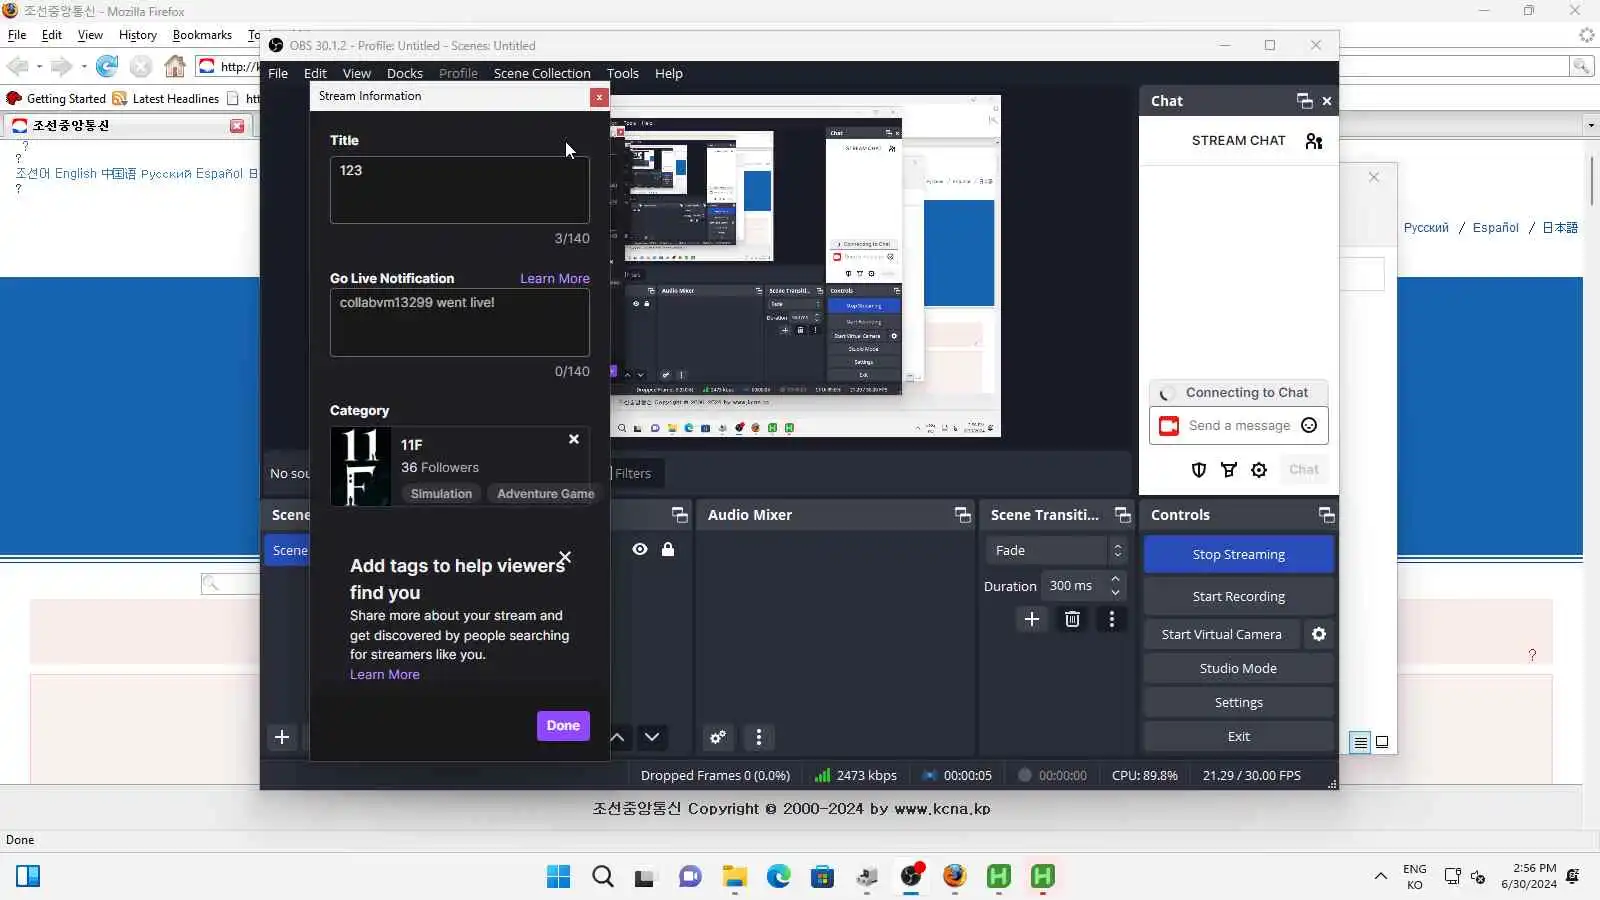Open Advanced Audio Properties gear
This screenshot has height=900, width=1600.
(718, 738)
